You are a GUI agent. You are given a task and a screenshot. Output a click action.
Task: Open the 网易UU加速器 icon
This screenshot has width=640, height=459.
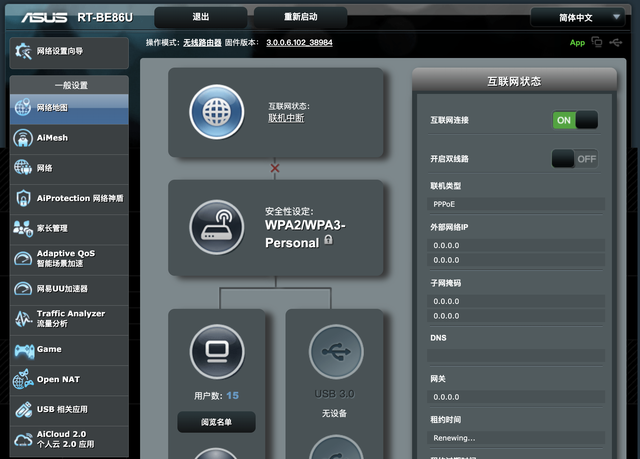tap(23, 288)
